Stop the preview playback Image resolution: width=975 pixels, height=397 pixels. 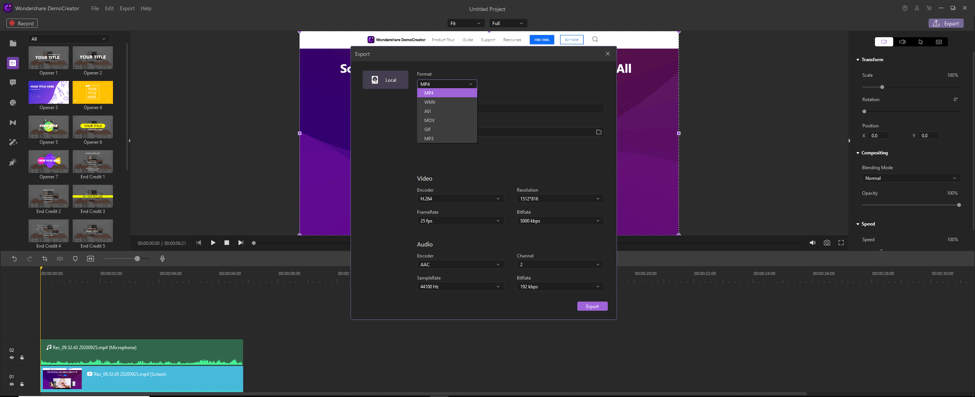[x=227, y=243]
